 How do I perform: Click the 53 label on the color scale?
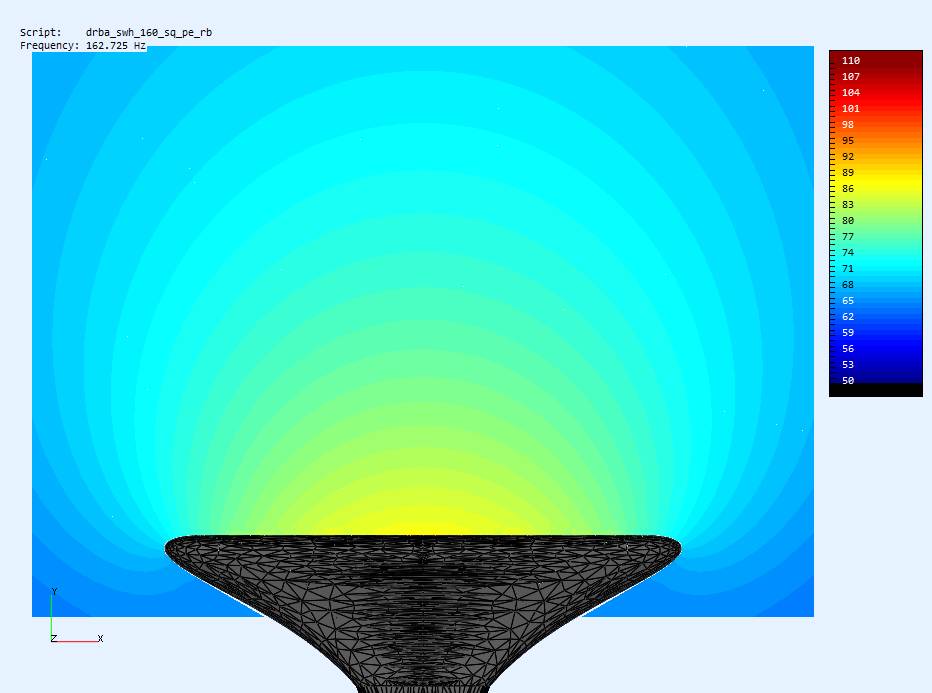coord(848,366)
